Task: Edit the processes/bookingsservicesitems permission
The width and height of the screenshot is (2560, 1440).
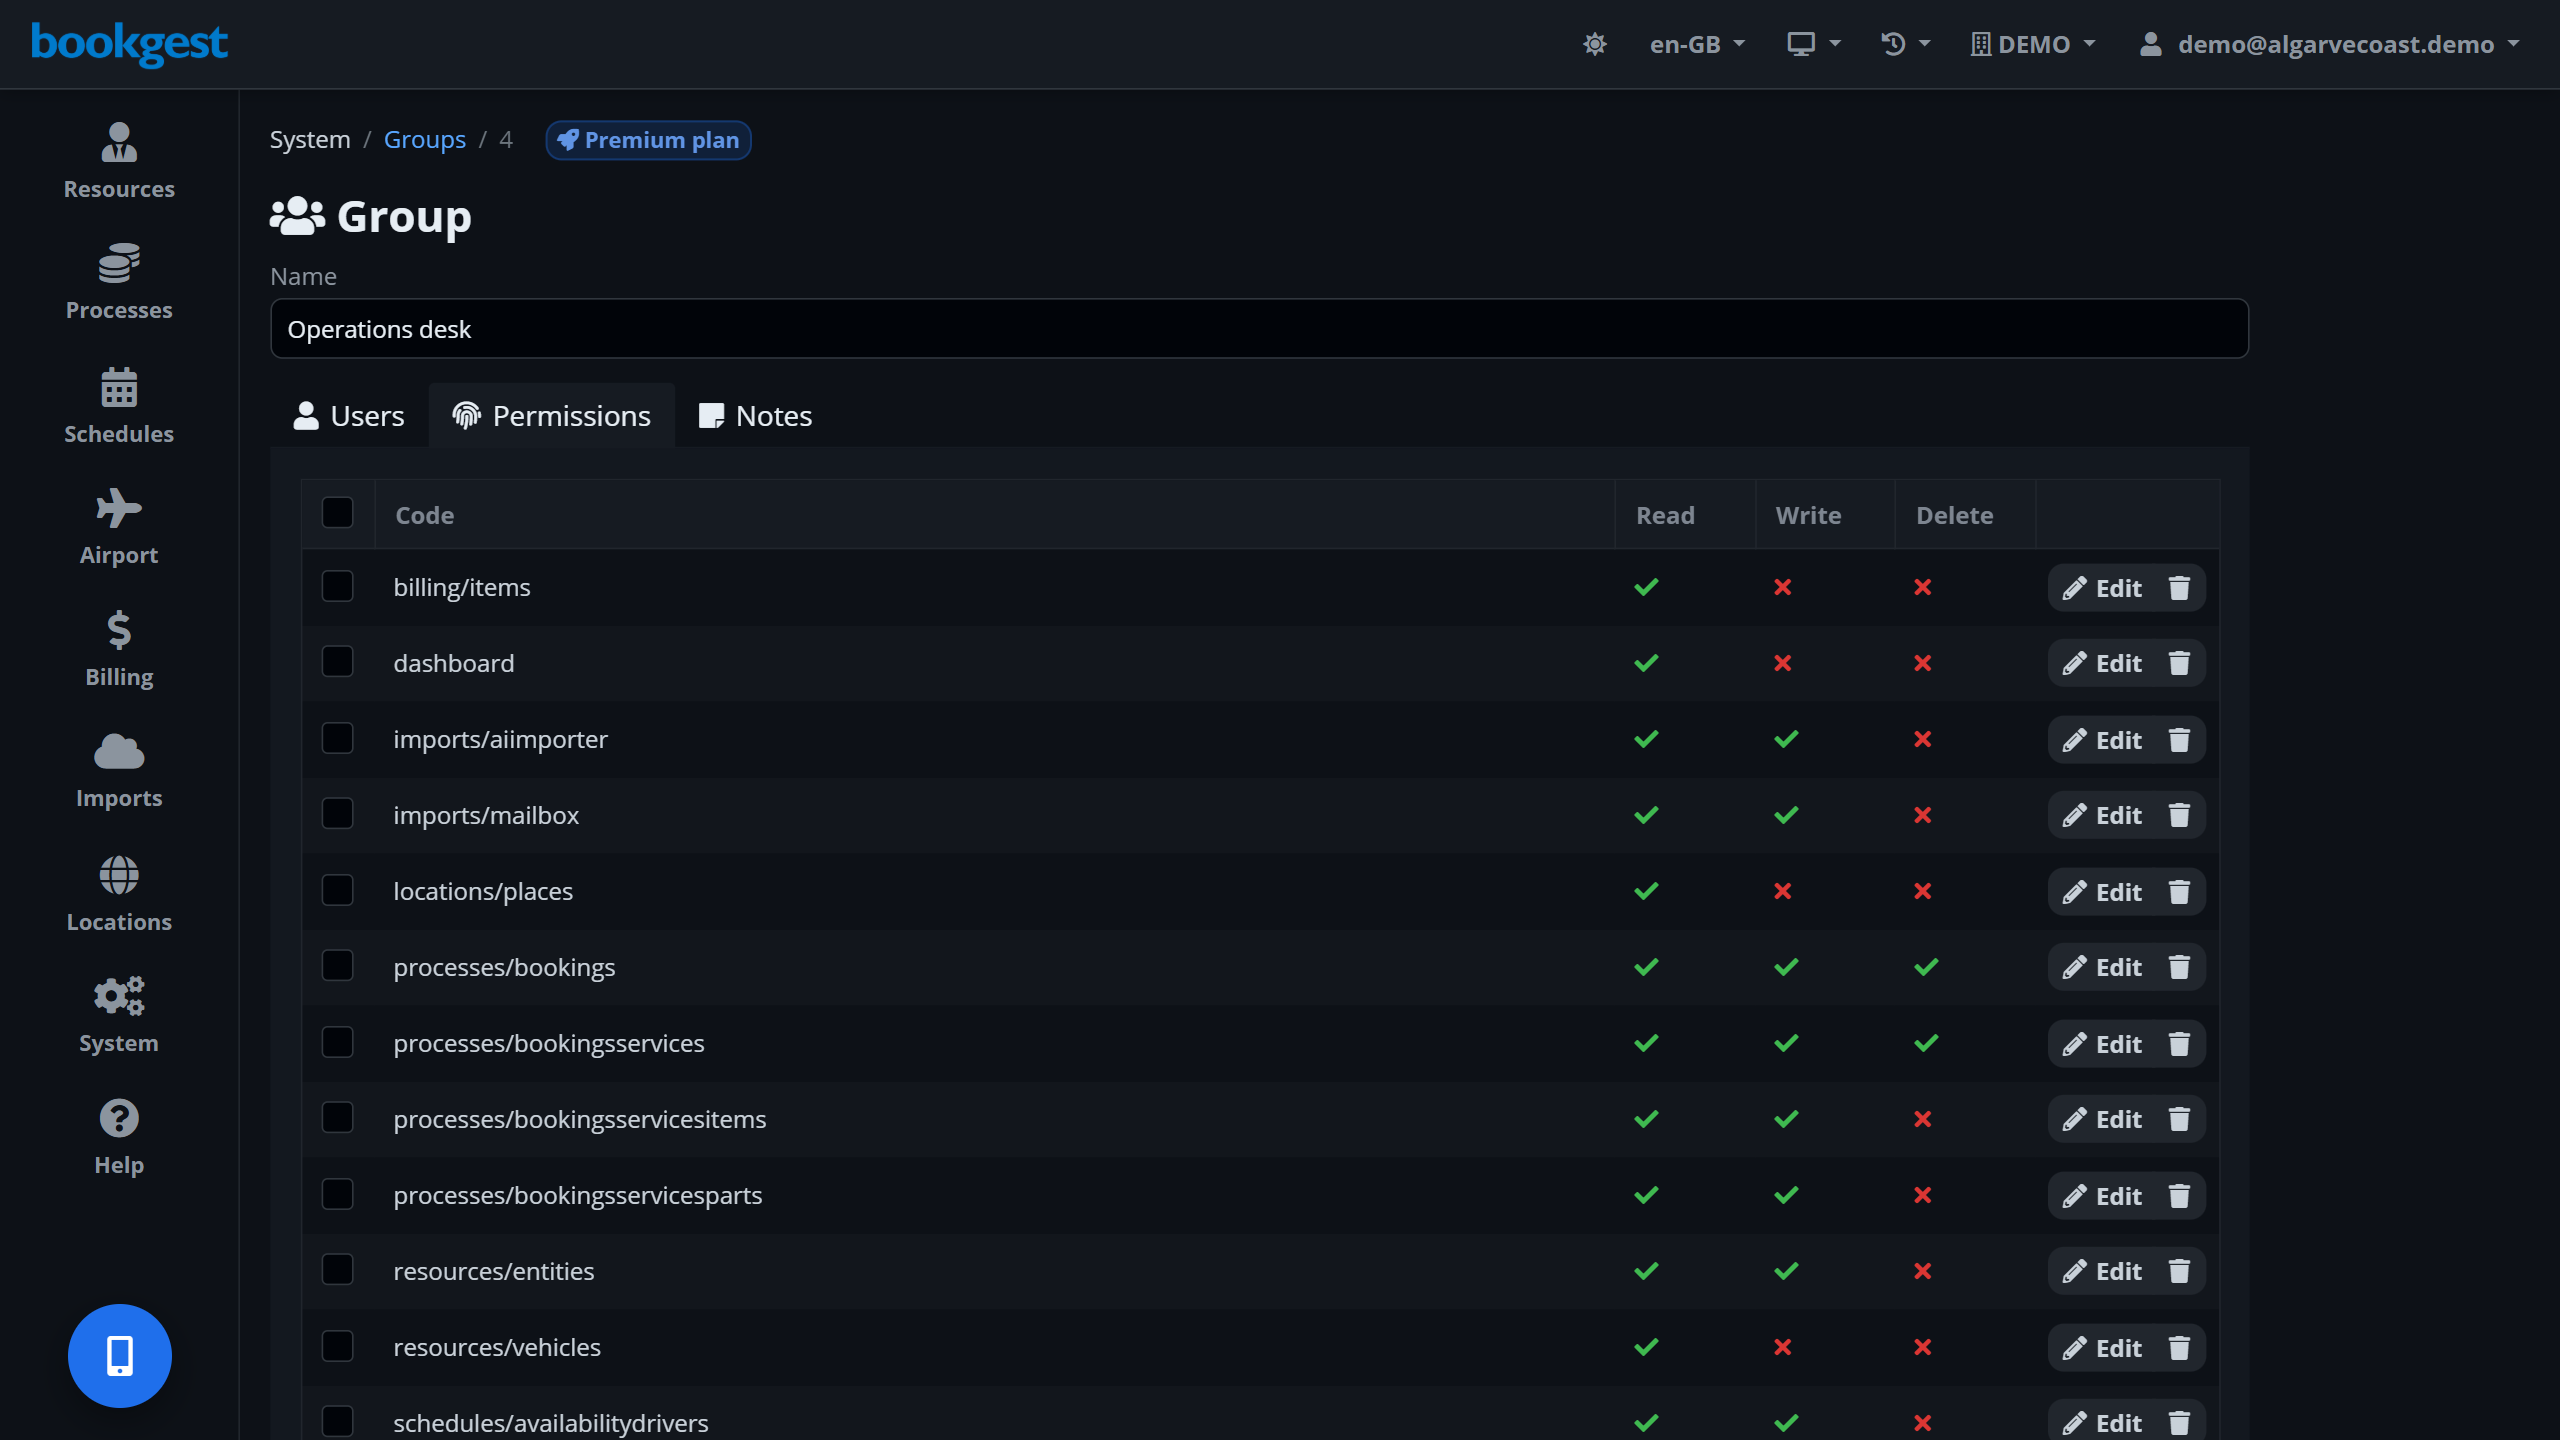Action: 2103,1120
